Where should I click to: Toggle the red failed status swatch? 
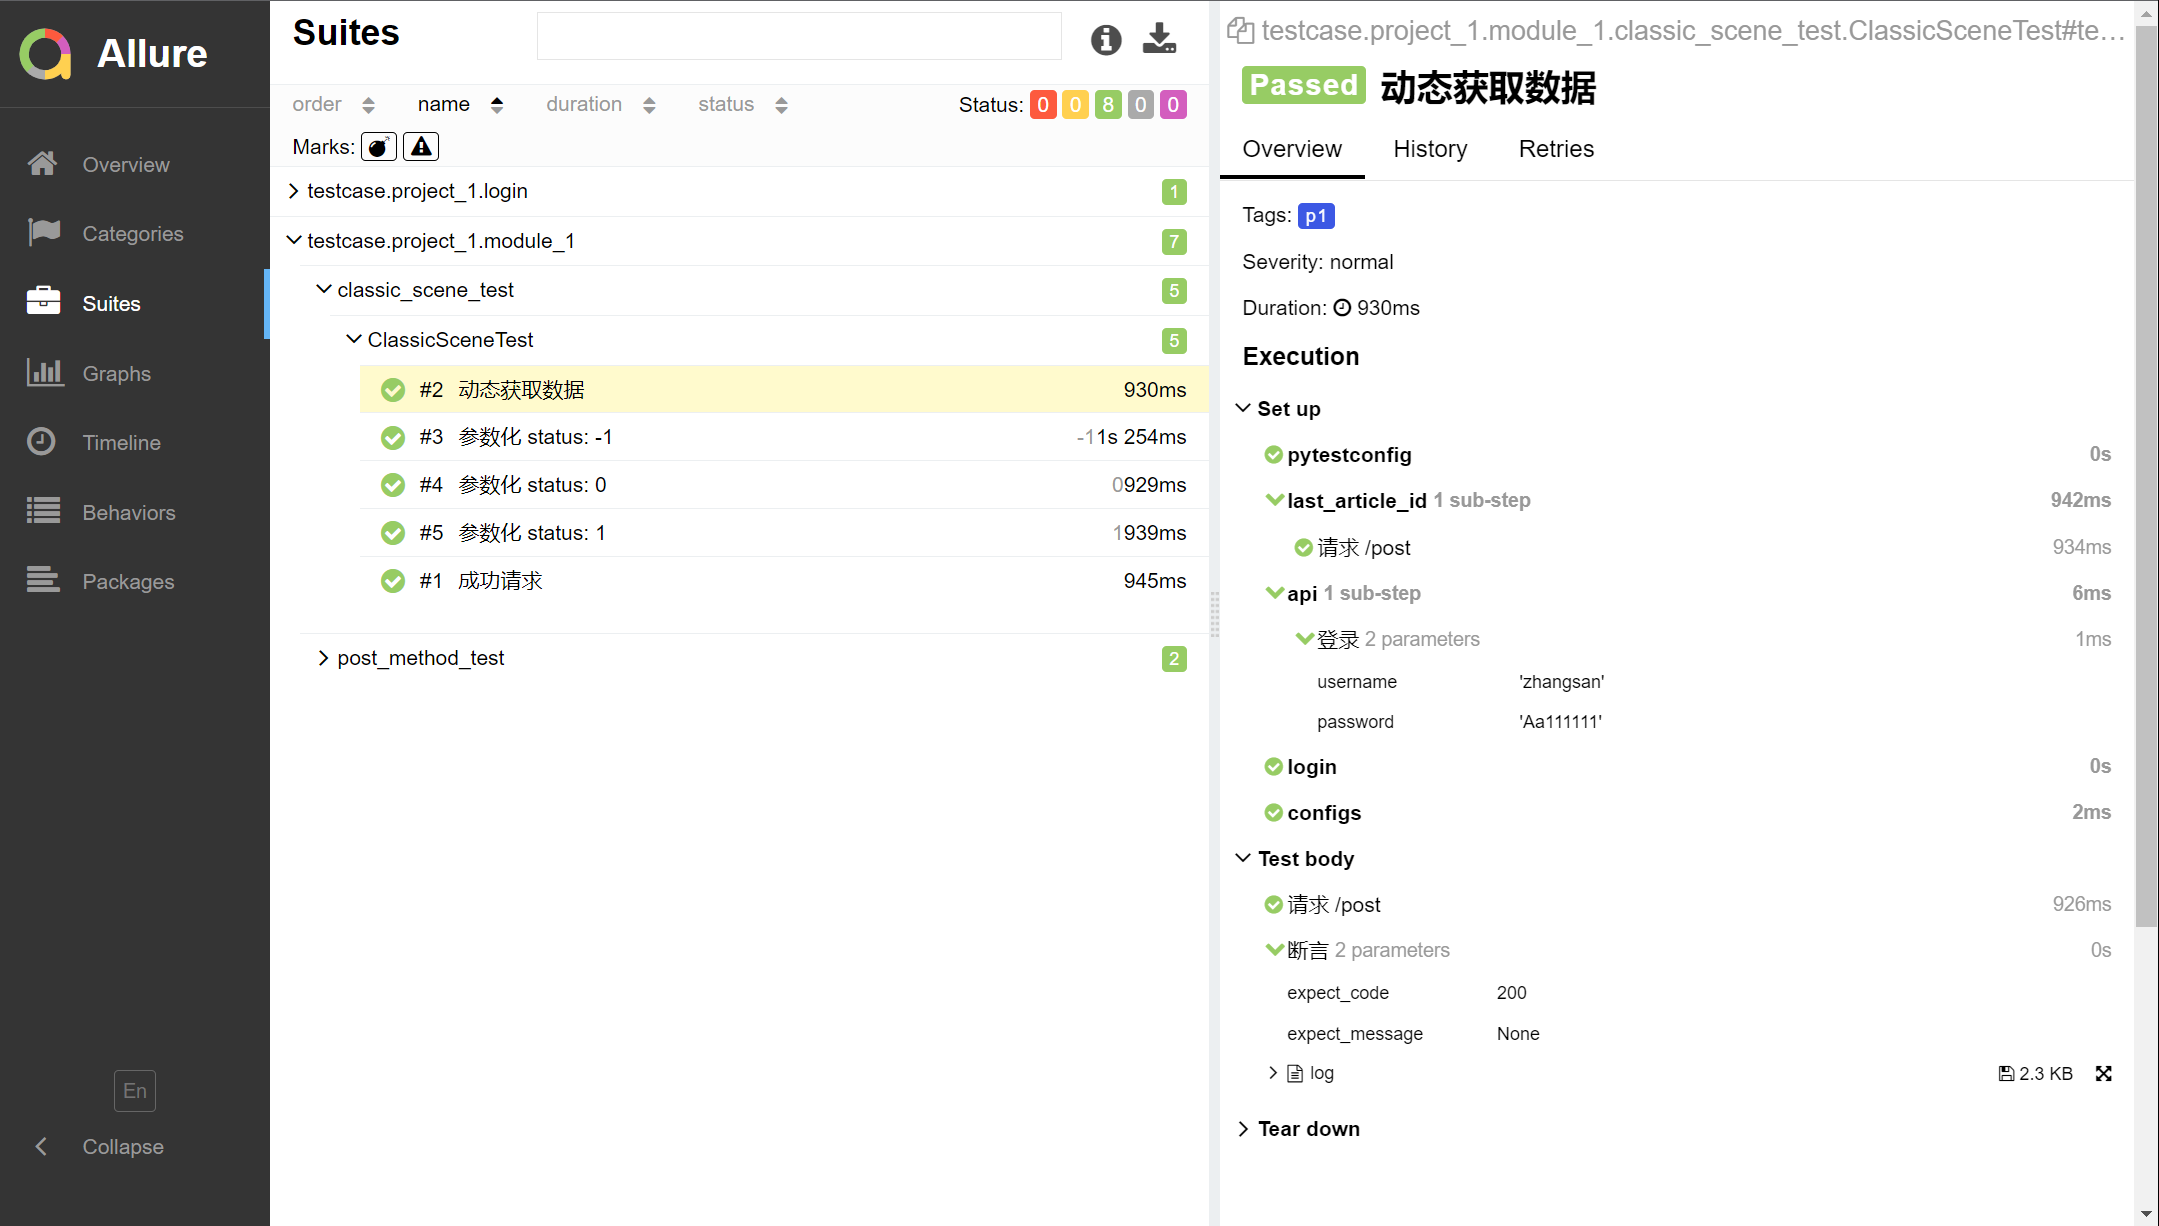point(1043,105)
